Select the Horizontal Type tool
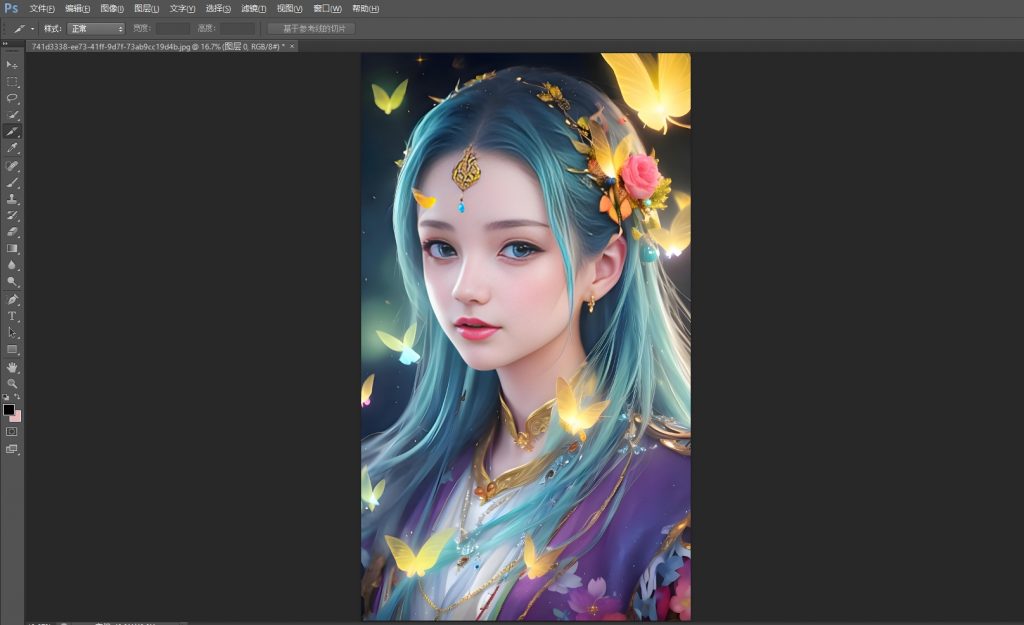Screen dimensions: 1024x625 [x=12, y=316]
